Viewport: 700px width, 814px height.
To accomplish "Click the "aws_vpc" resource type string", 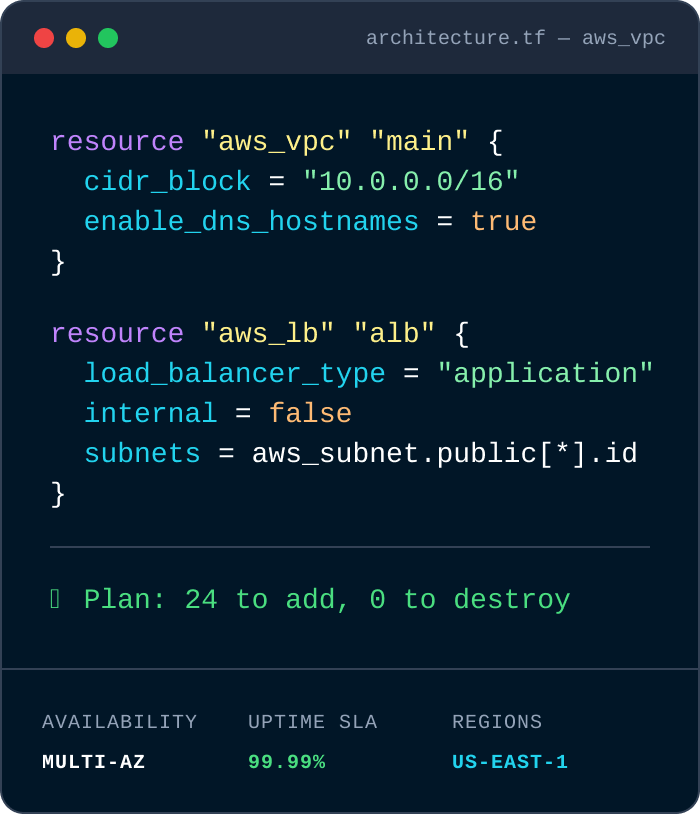I will [277, 142].
